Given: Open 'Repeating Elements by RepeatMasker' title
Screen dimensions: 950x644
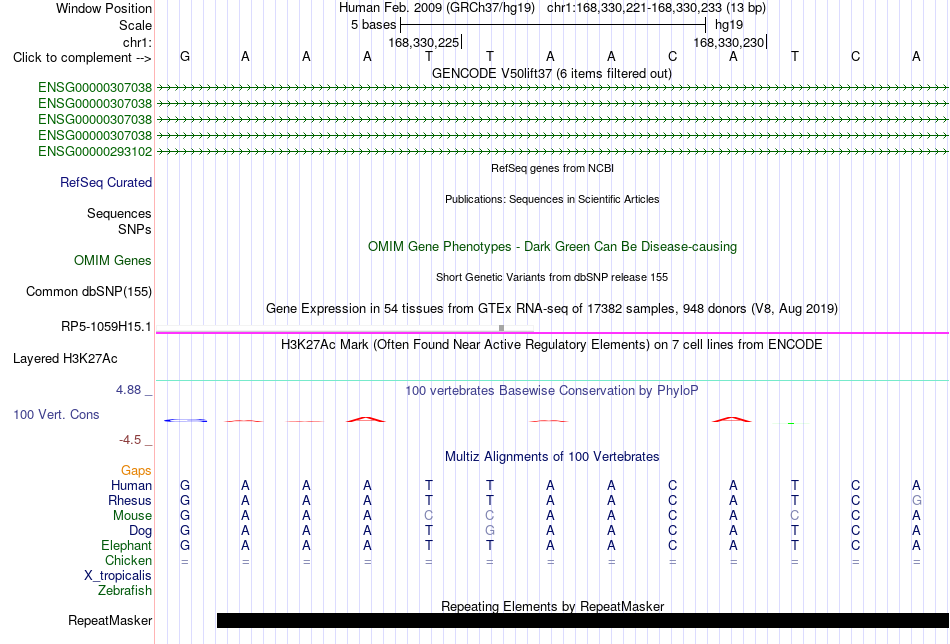Looking at the screenshot, I should coord(553,606).
